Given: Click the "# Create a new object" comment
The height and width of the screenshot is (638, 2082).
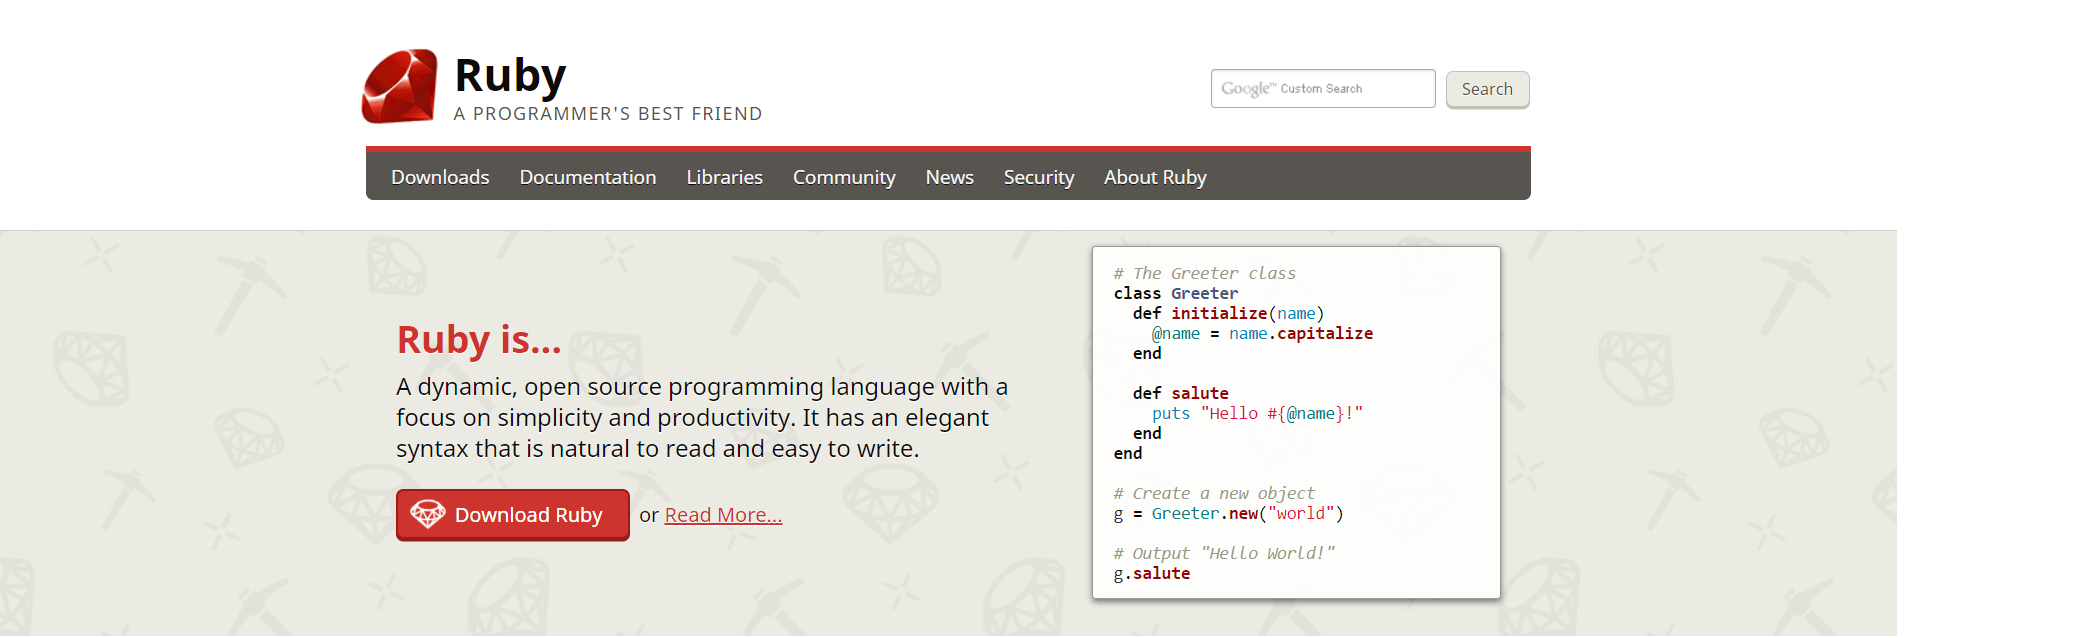Looking at the screenshot, I should (x=1214, y=493).
